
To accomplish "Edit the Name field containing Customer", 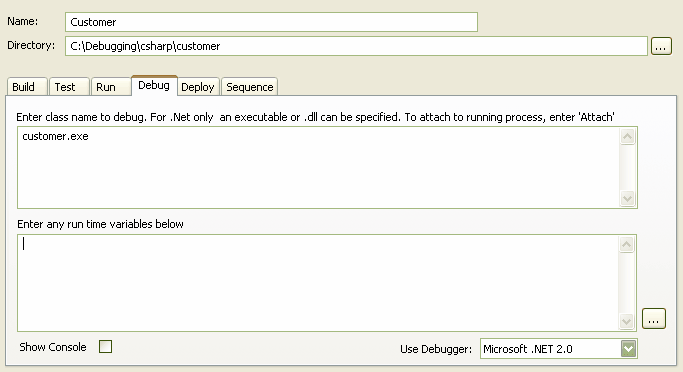I will [x=271, y=22].
